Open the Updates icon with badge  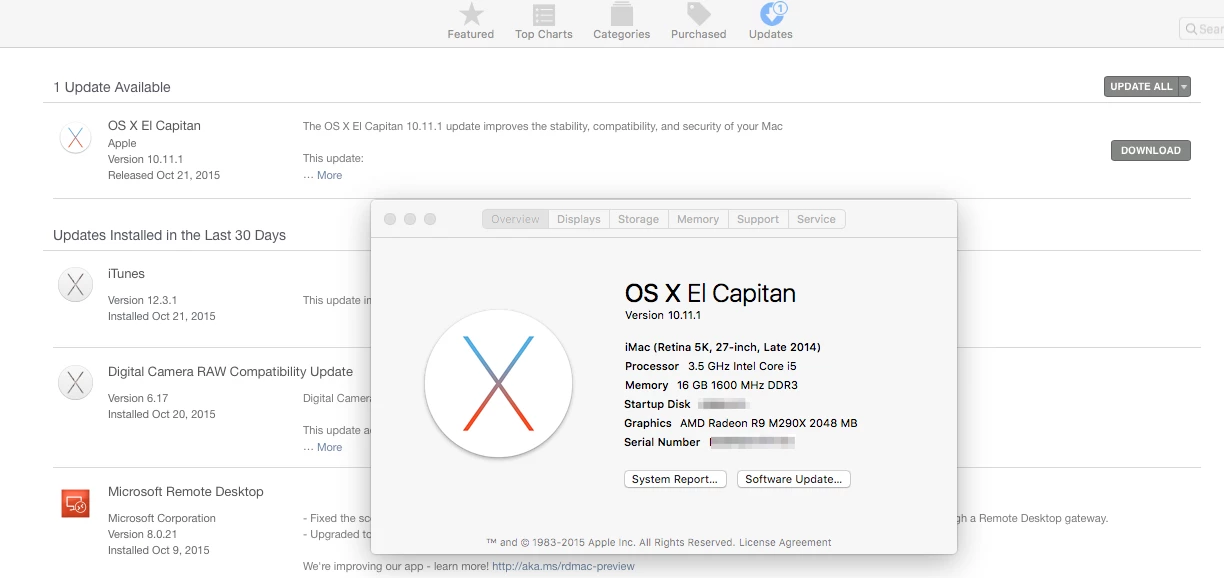click(772, 13)
